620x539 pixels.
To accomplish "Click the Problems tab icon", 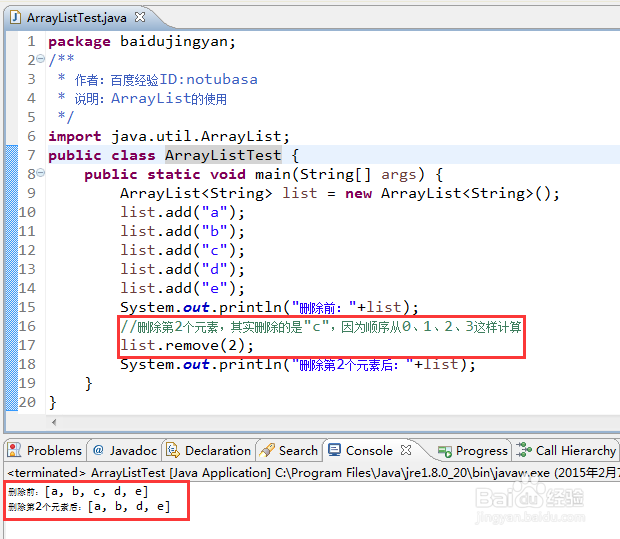I will tap(15, 450).
